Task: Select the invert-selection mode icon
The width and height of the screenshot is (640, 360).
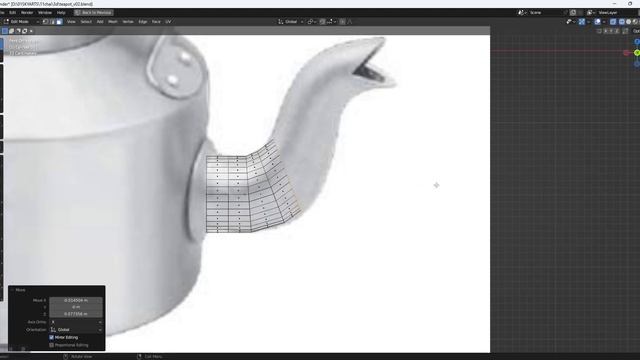Action: point(24,31)
